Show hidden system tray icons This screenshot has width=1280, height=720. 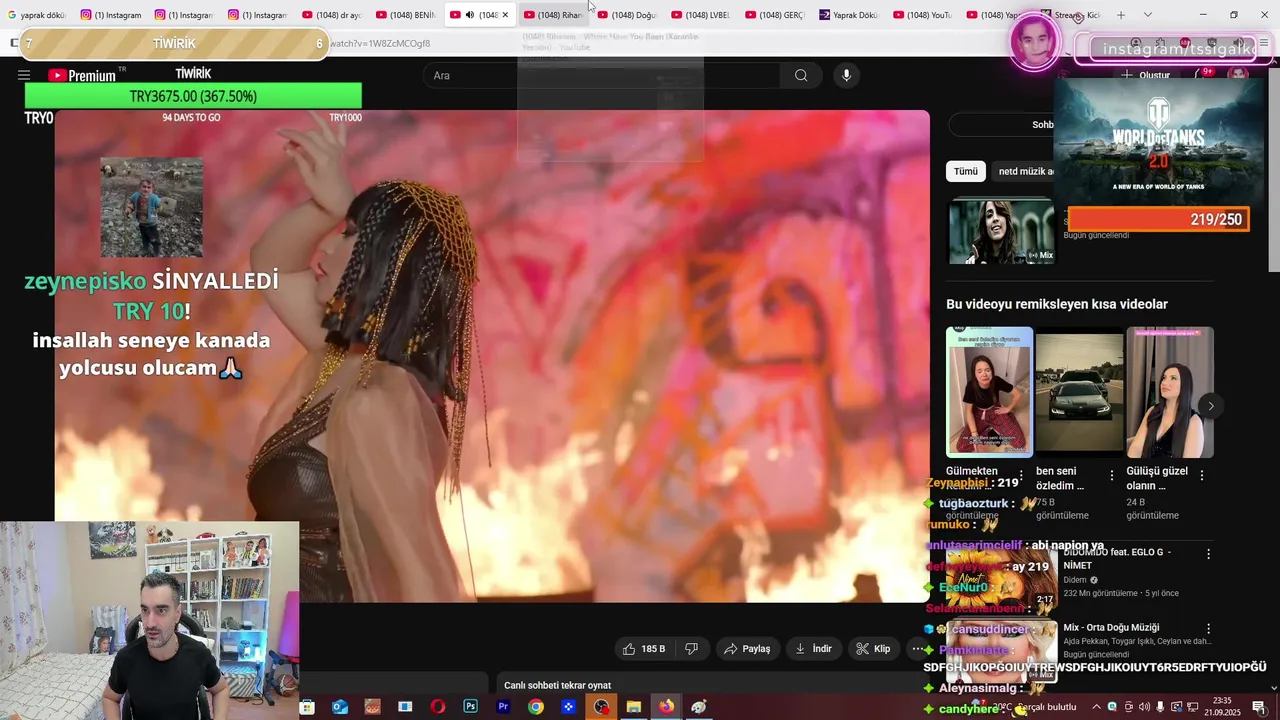(1096, 707)
